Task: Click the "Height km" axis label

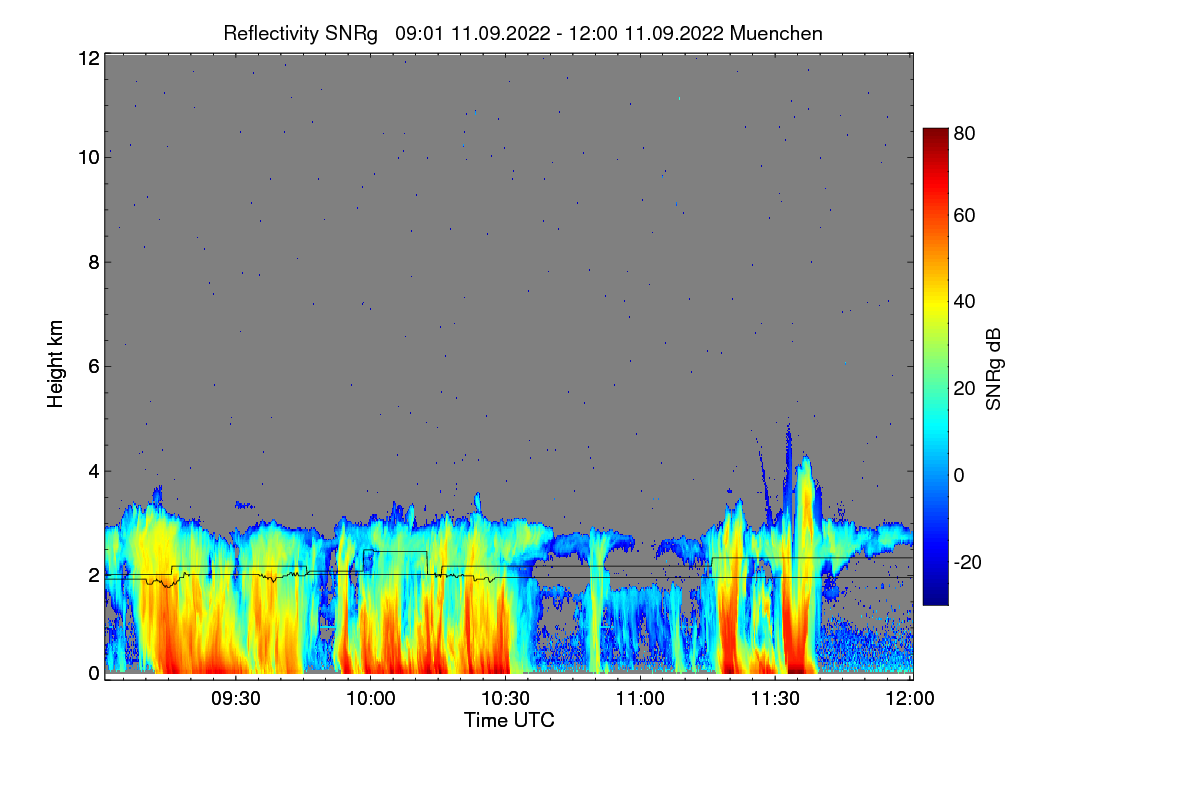Action: [55, 364]
